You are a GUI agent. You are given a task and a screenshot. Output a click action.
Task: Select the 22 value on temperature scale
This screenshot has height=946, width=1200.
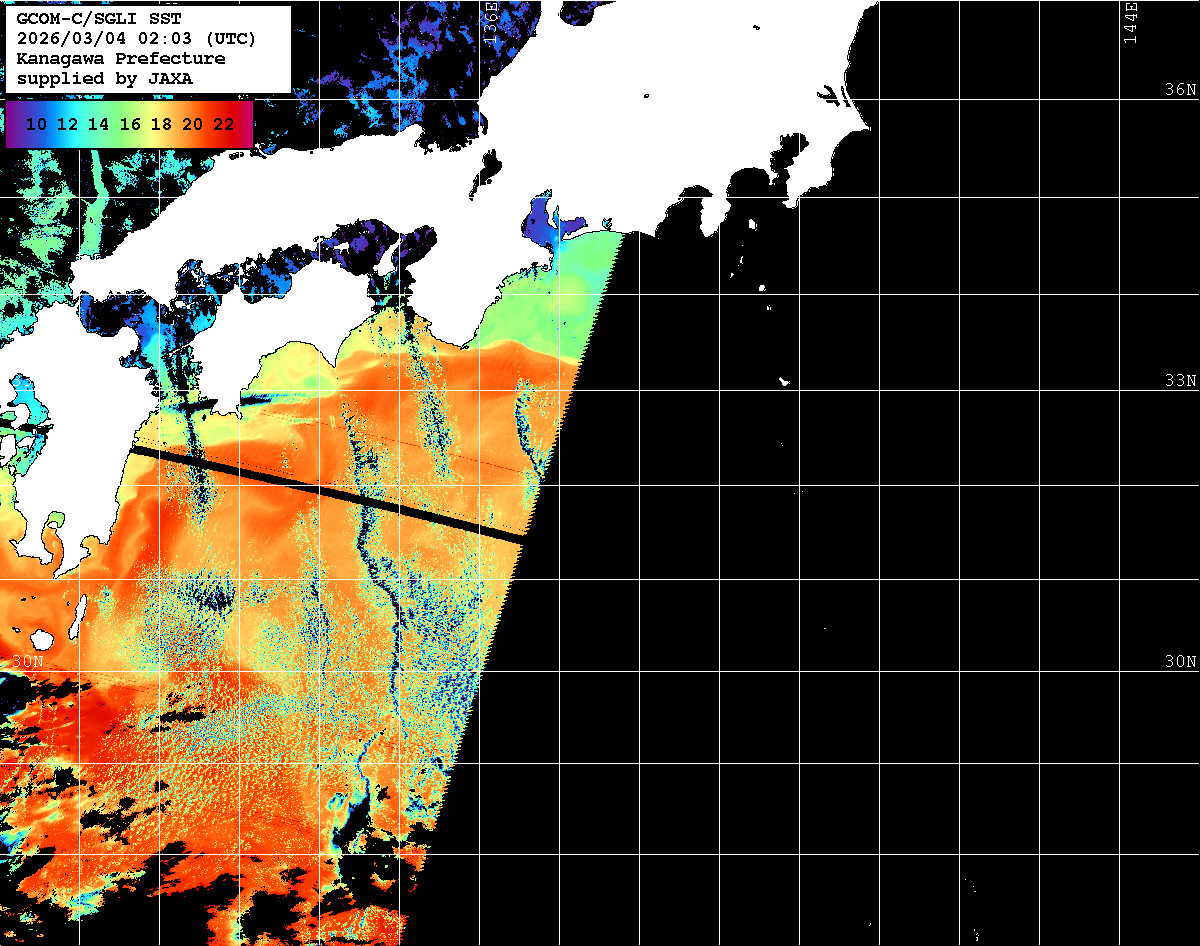224,124
